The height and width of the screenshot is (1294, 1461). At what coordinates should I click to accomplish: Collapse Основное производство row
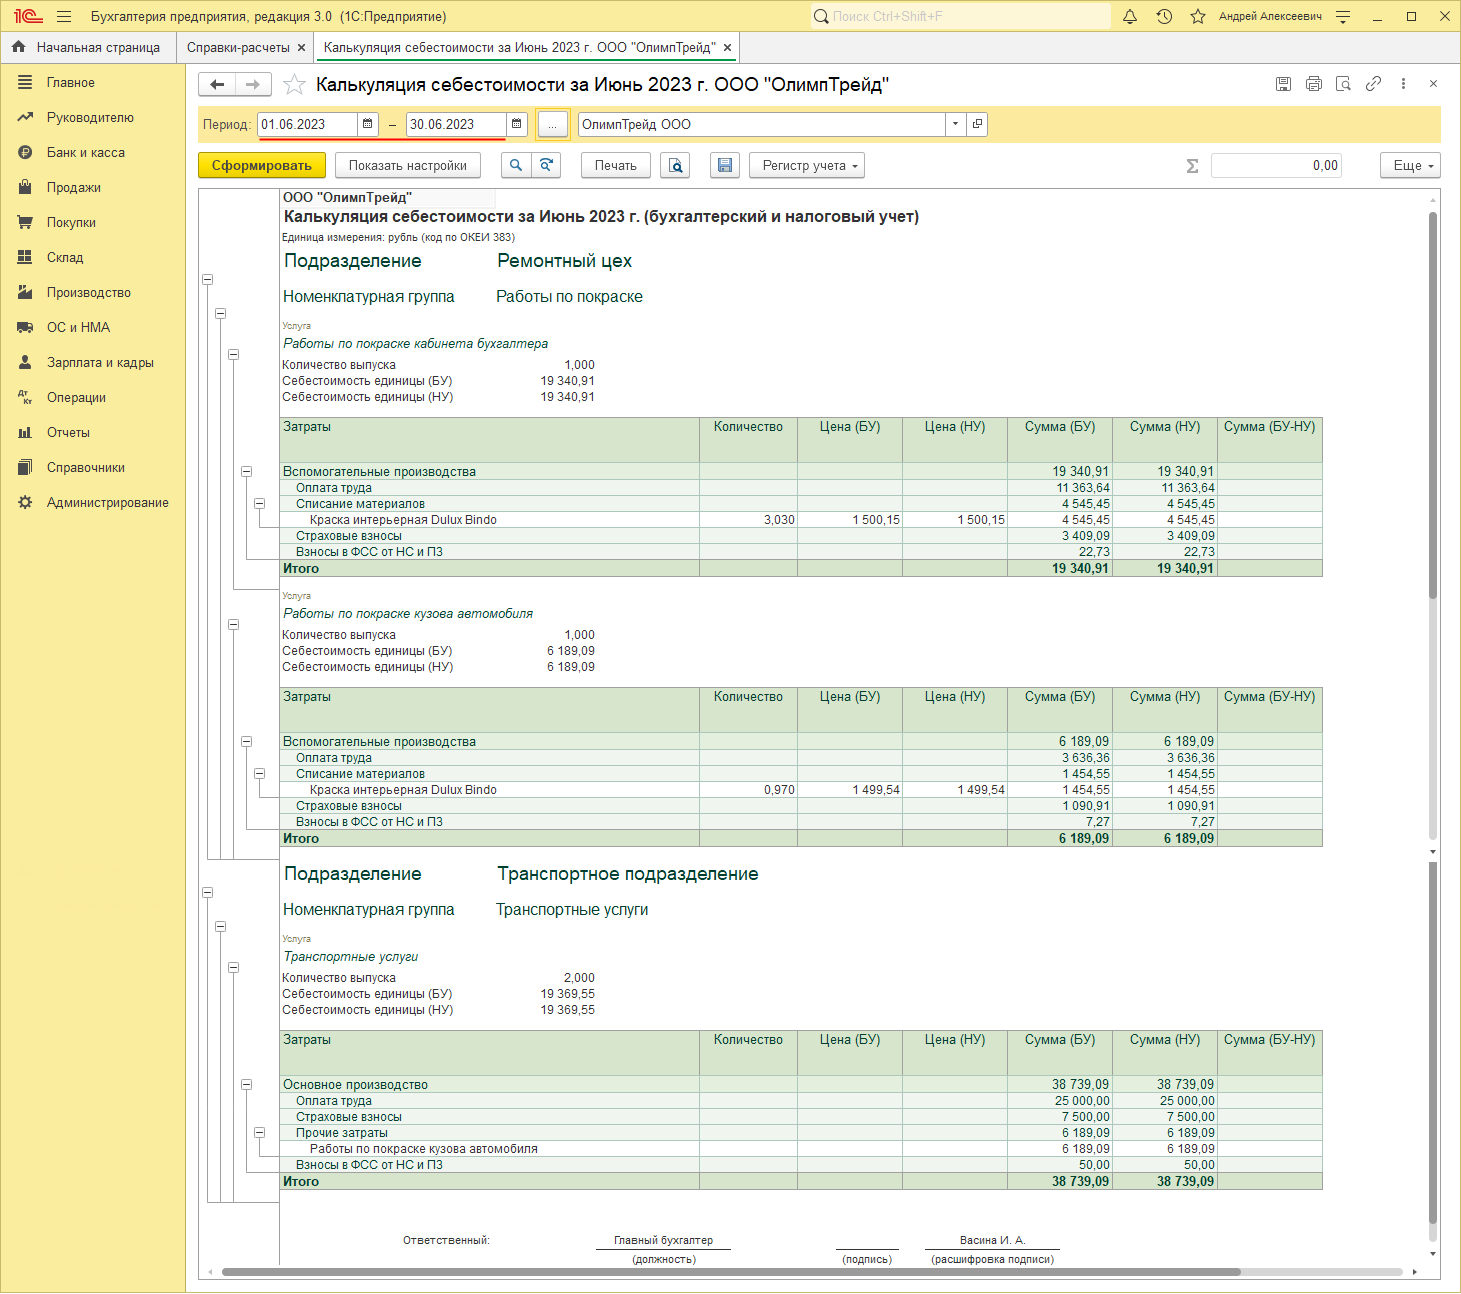point(247,1085)
